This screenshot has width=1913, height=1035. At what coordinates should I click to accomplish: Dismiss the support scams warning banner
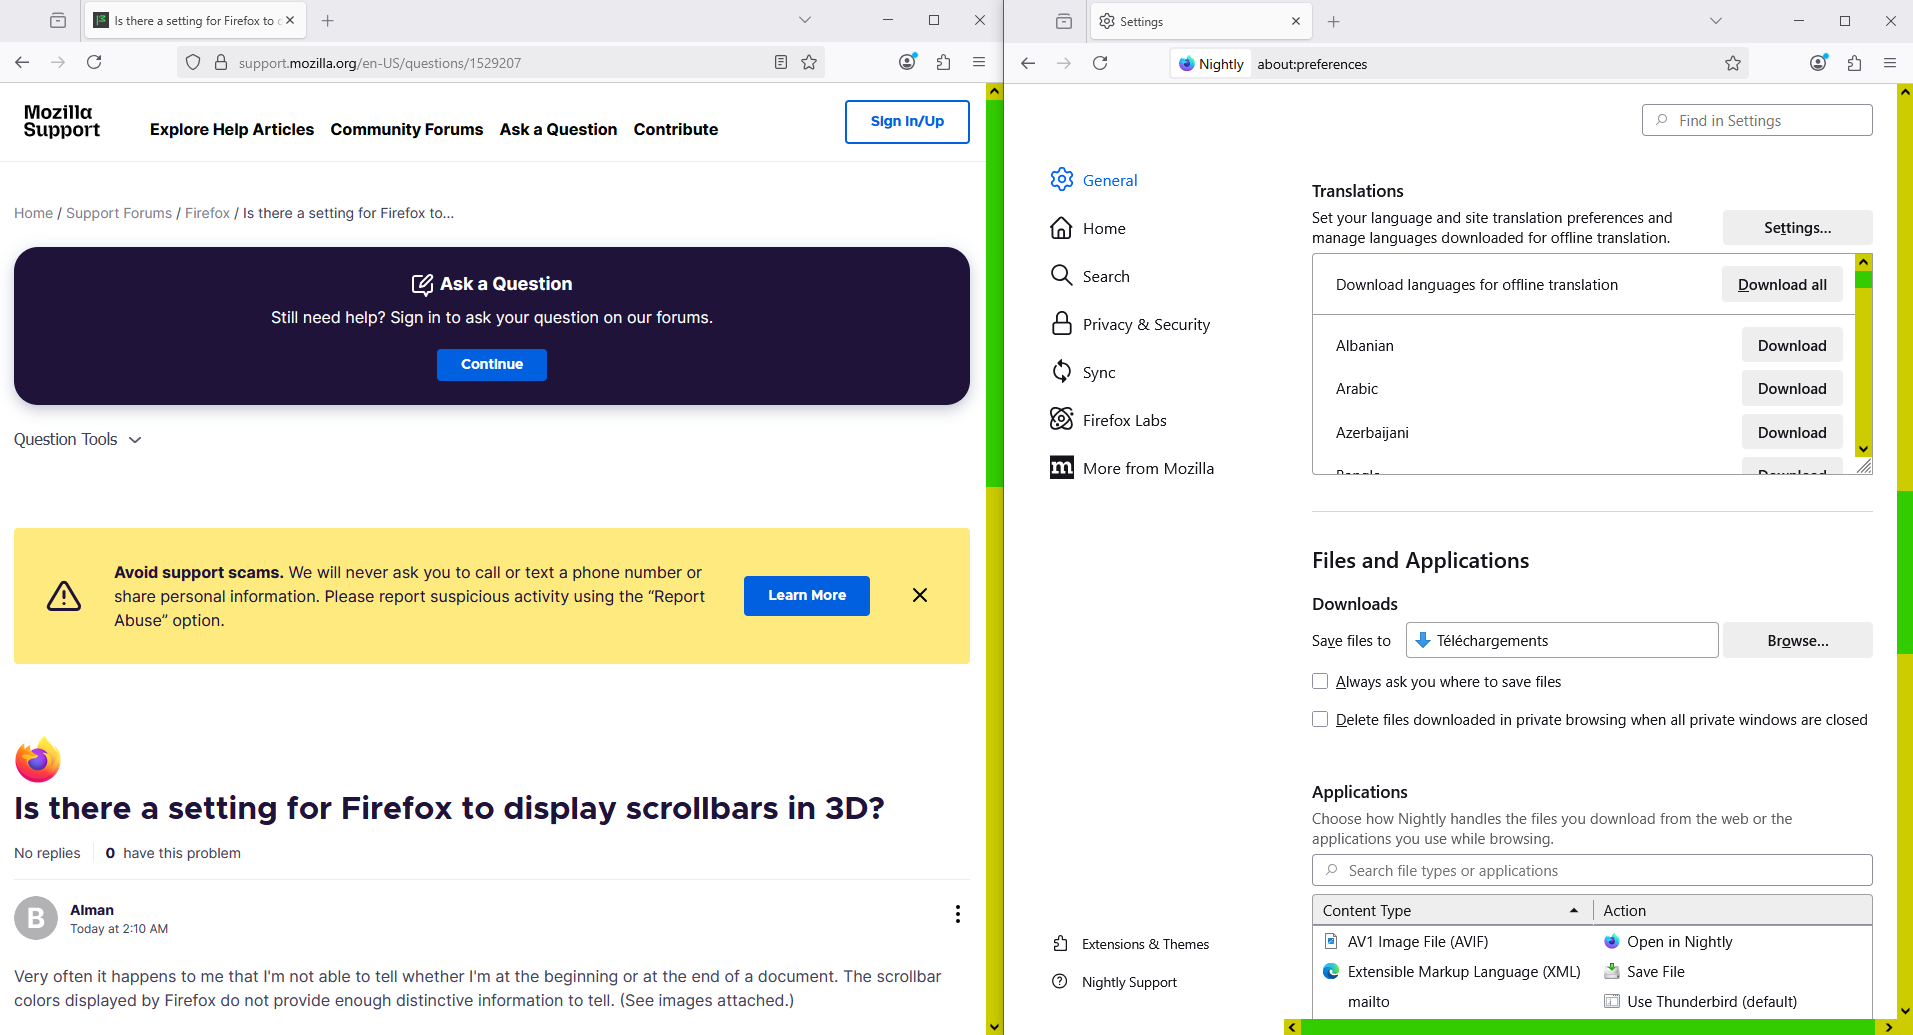point(920,595)
